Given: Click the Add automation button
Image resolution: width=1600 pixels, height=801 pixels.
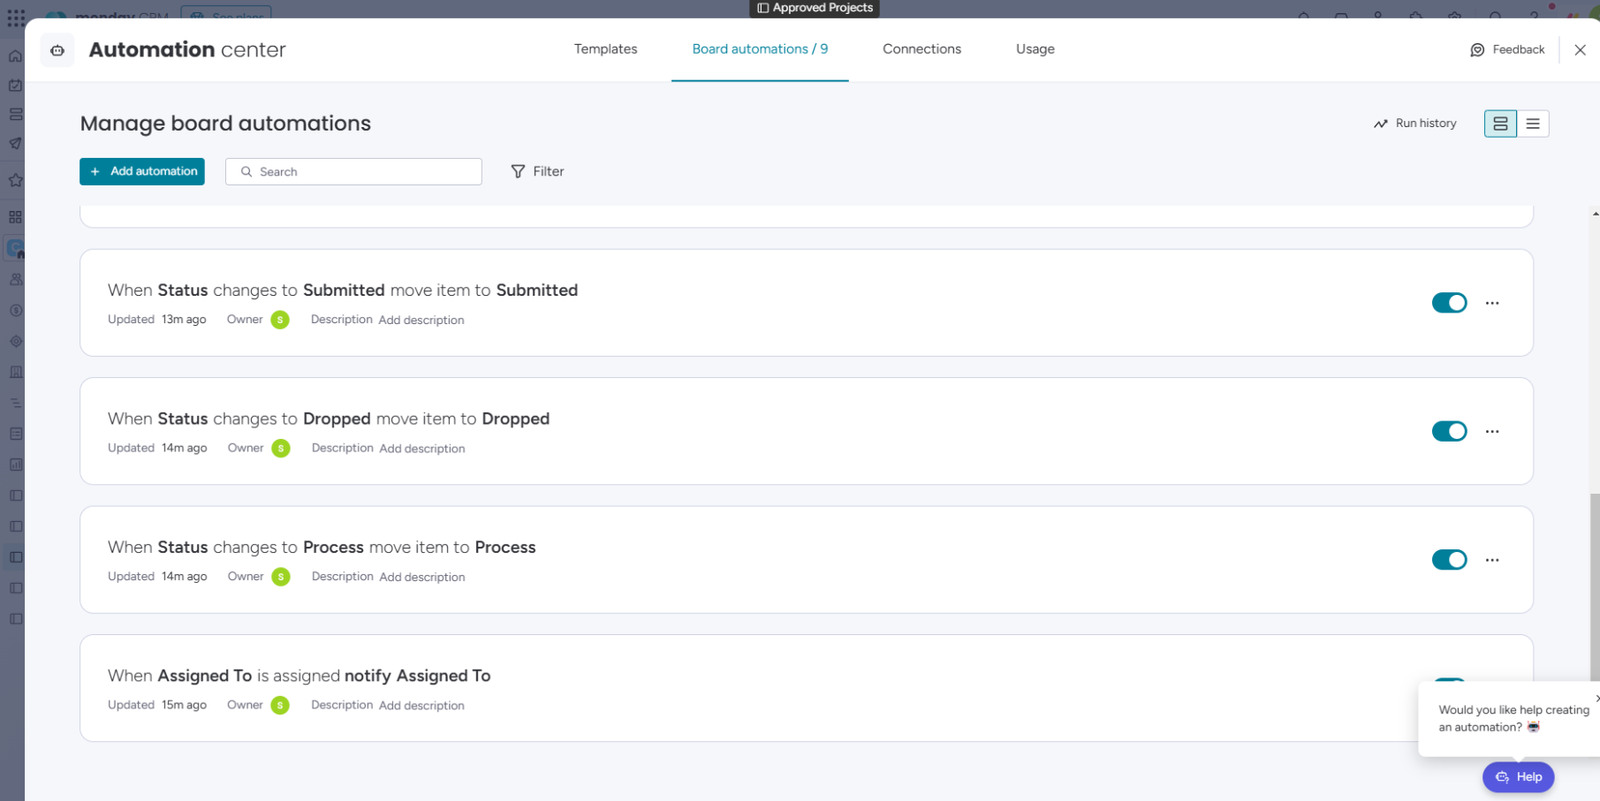Looking at the screenshot, I should pyautogui.click(x=142, y=171).
